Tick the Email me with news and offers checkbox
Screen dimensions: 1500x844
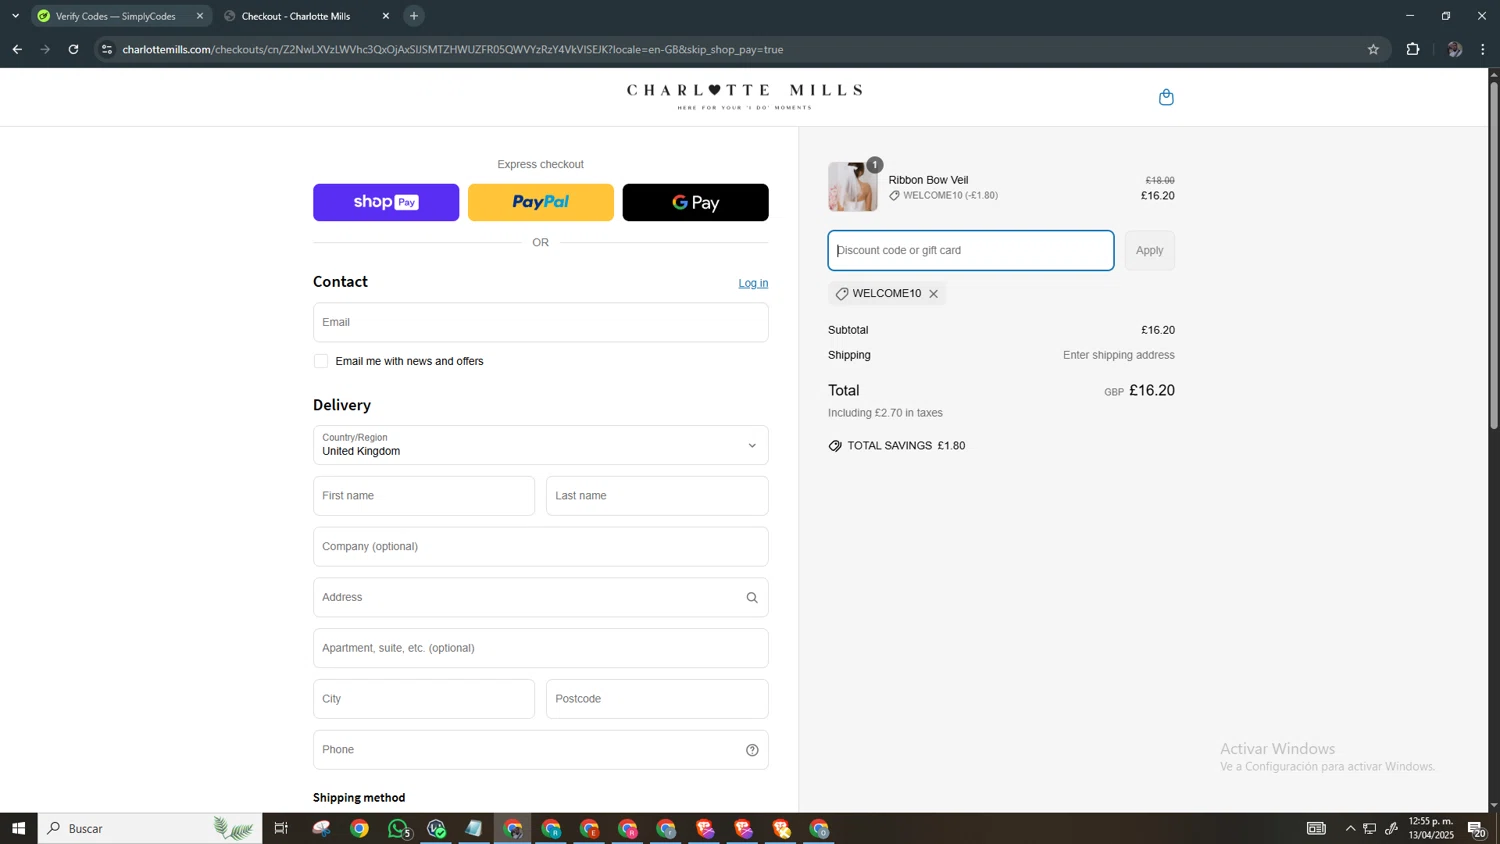321,361
